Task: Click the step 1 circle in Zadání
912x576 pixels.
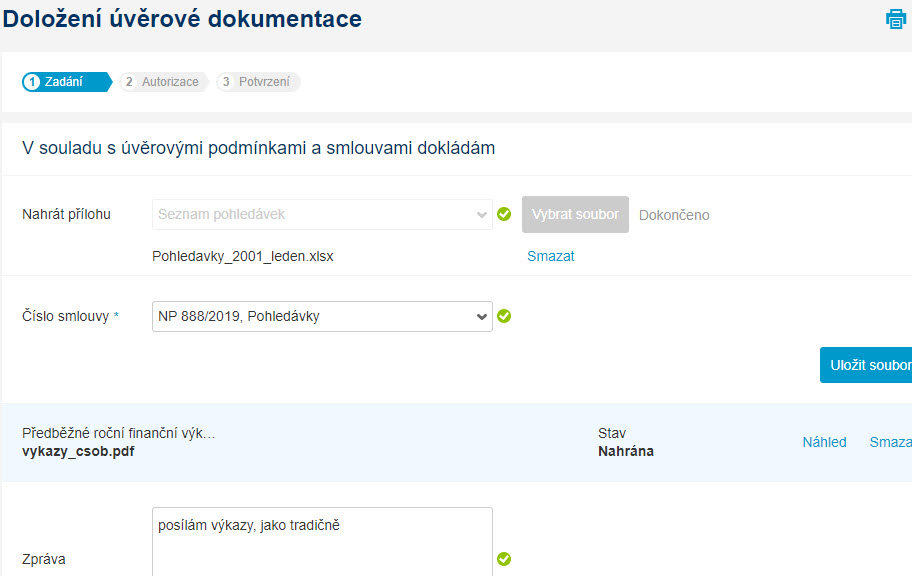Action: pyautogui.click(x=32, y=82)
